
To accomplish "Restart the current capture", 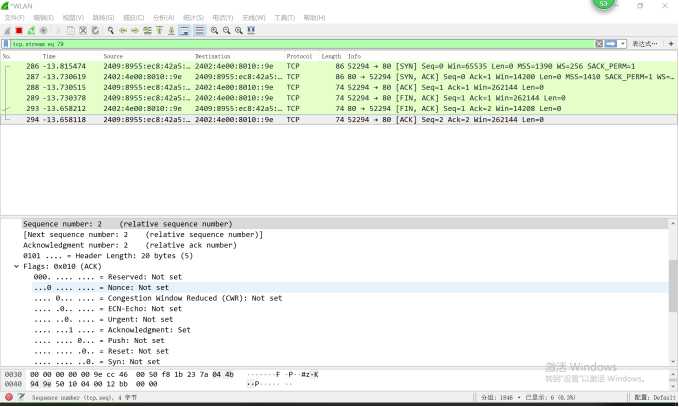I will point(31,30).
